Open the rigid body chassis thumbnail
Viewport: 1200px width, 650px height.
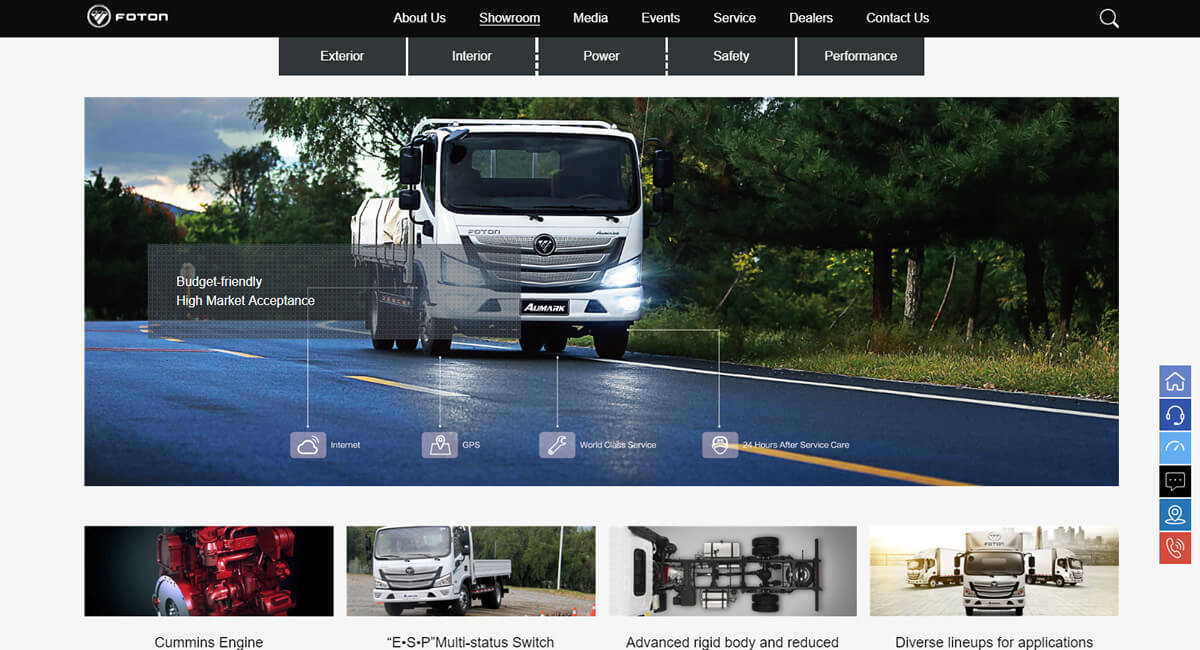[733, 571]
